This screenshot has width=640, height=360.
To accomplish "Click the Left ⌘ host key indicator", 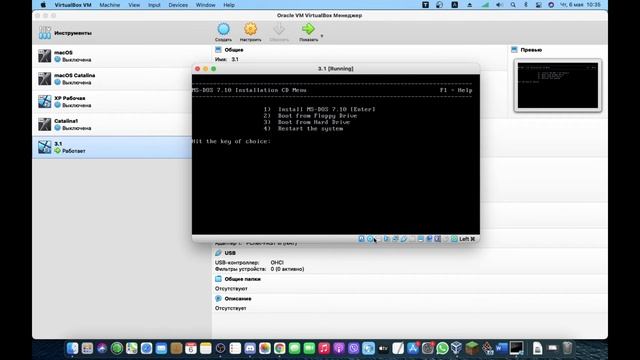I will (x=467, y=239).
